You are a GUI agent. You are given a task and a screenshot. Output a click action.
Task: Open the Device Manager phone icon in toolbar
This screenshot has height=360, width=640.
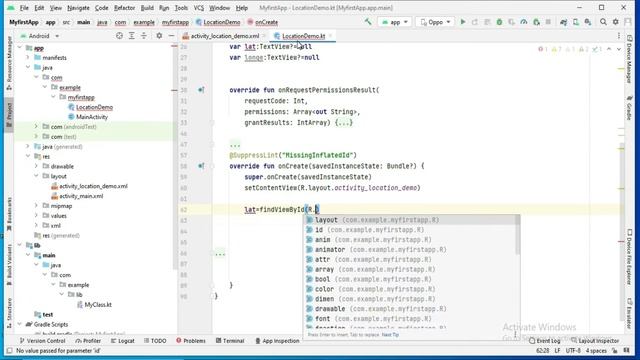576,22
